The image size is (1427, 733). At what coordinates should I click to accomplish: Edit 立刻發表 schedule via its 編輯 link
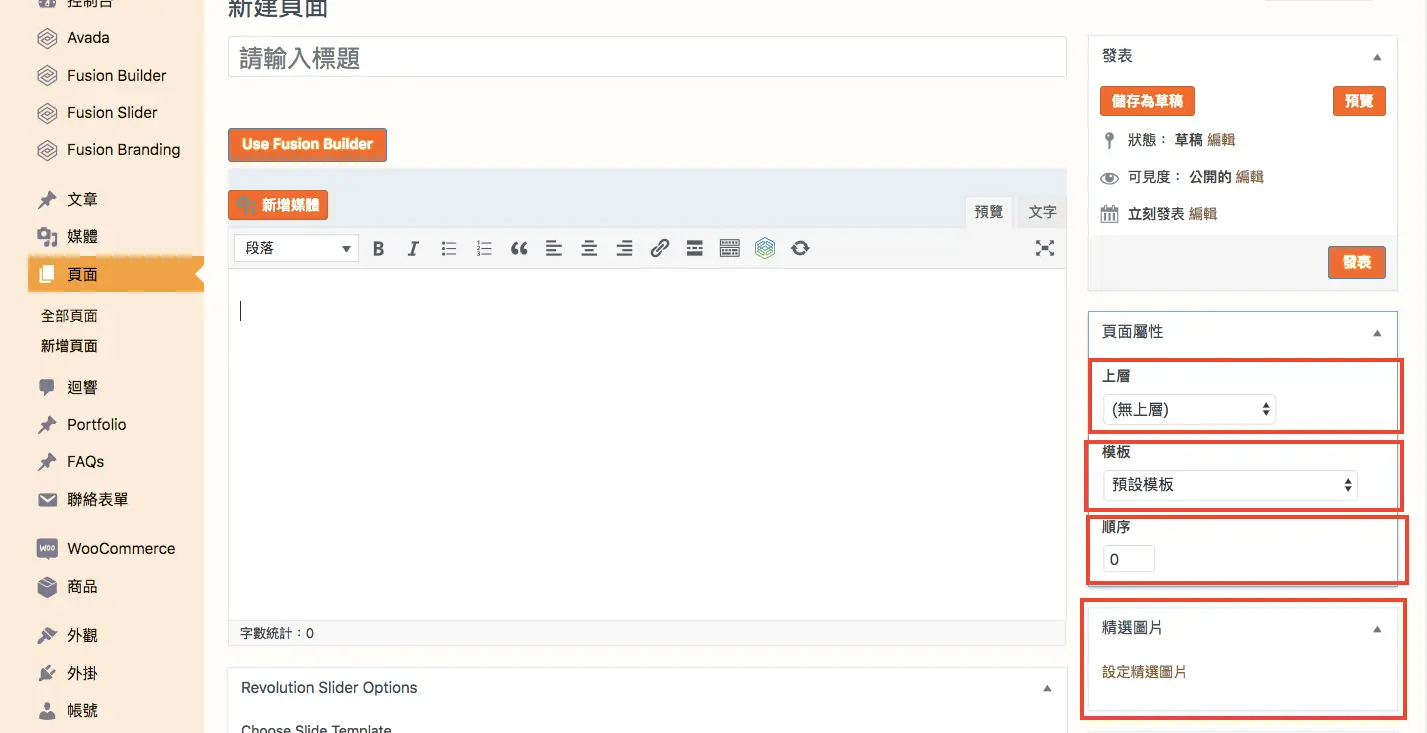pyautogui.click(x=1203, y=214)
